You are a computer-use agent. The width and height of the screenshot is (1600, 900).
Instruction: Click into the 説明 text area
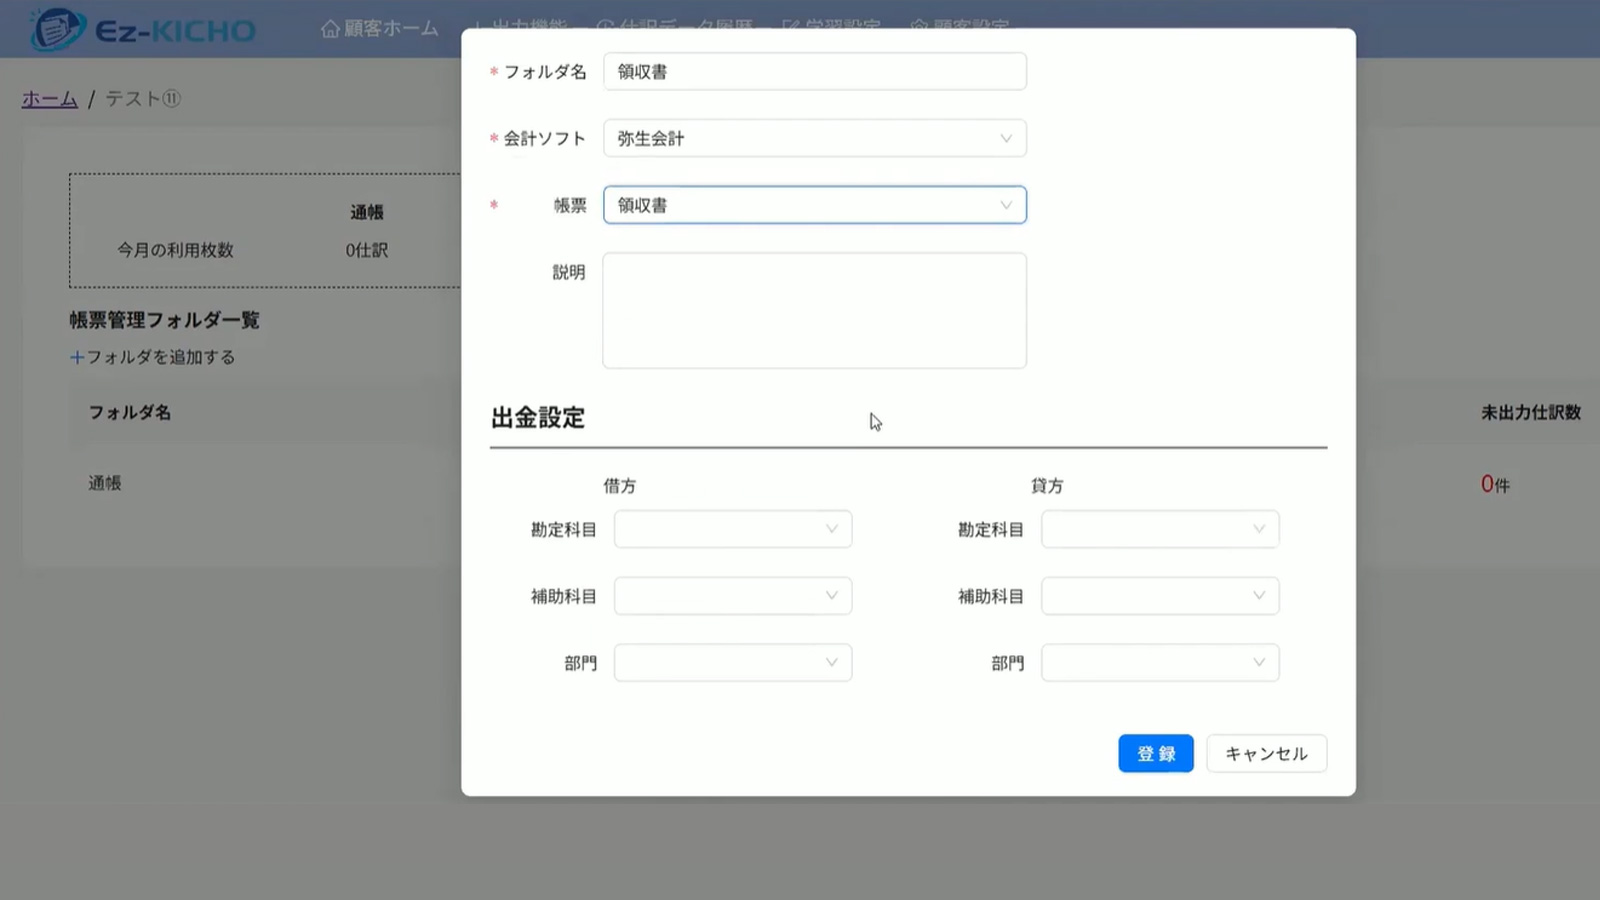tap(814, 310)
